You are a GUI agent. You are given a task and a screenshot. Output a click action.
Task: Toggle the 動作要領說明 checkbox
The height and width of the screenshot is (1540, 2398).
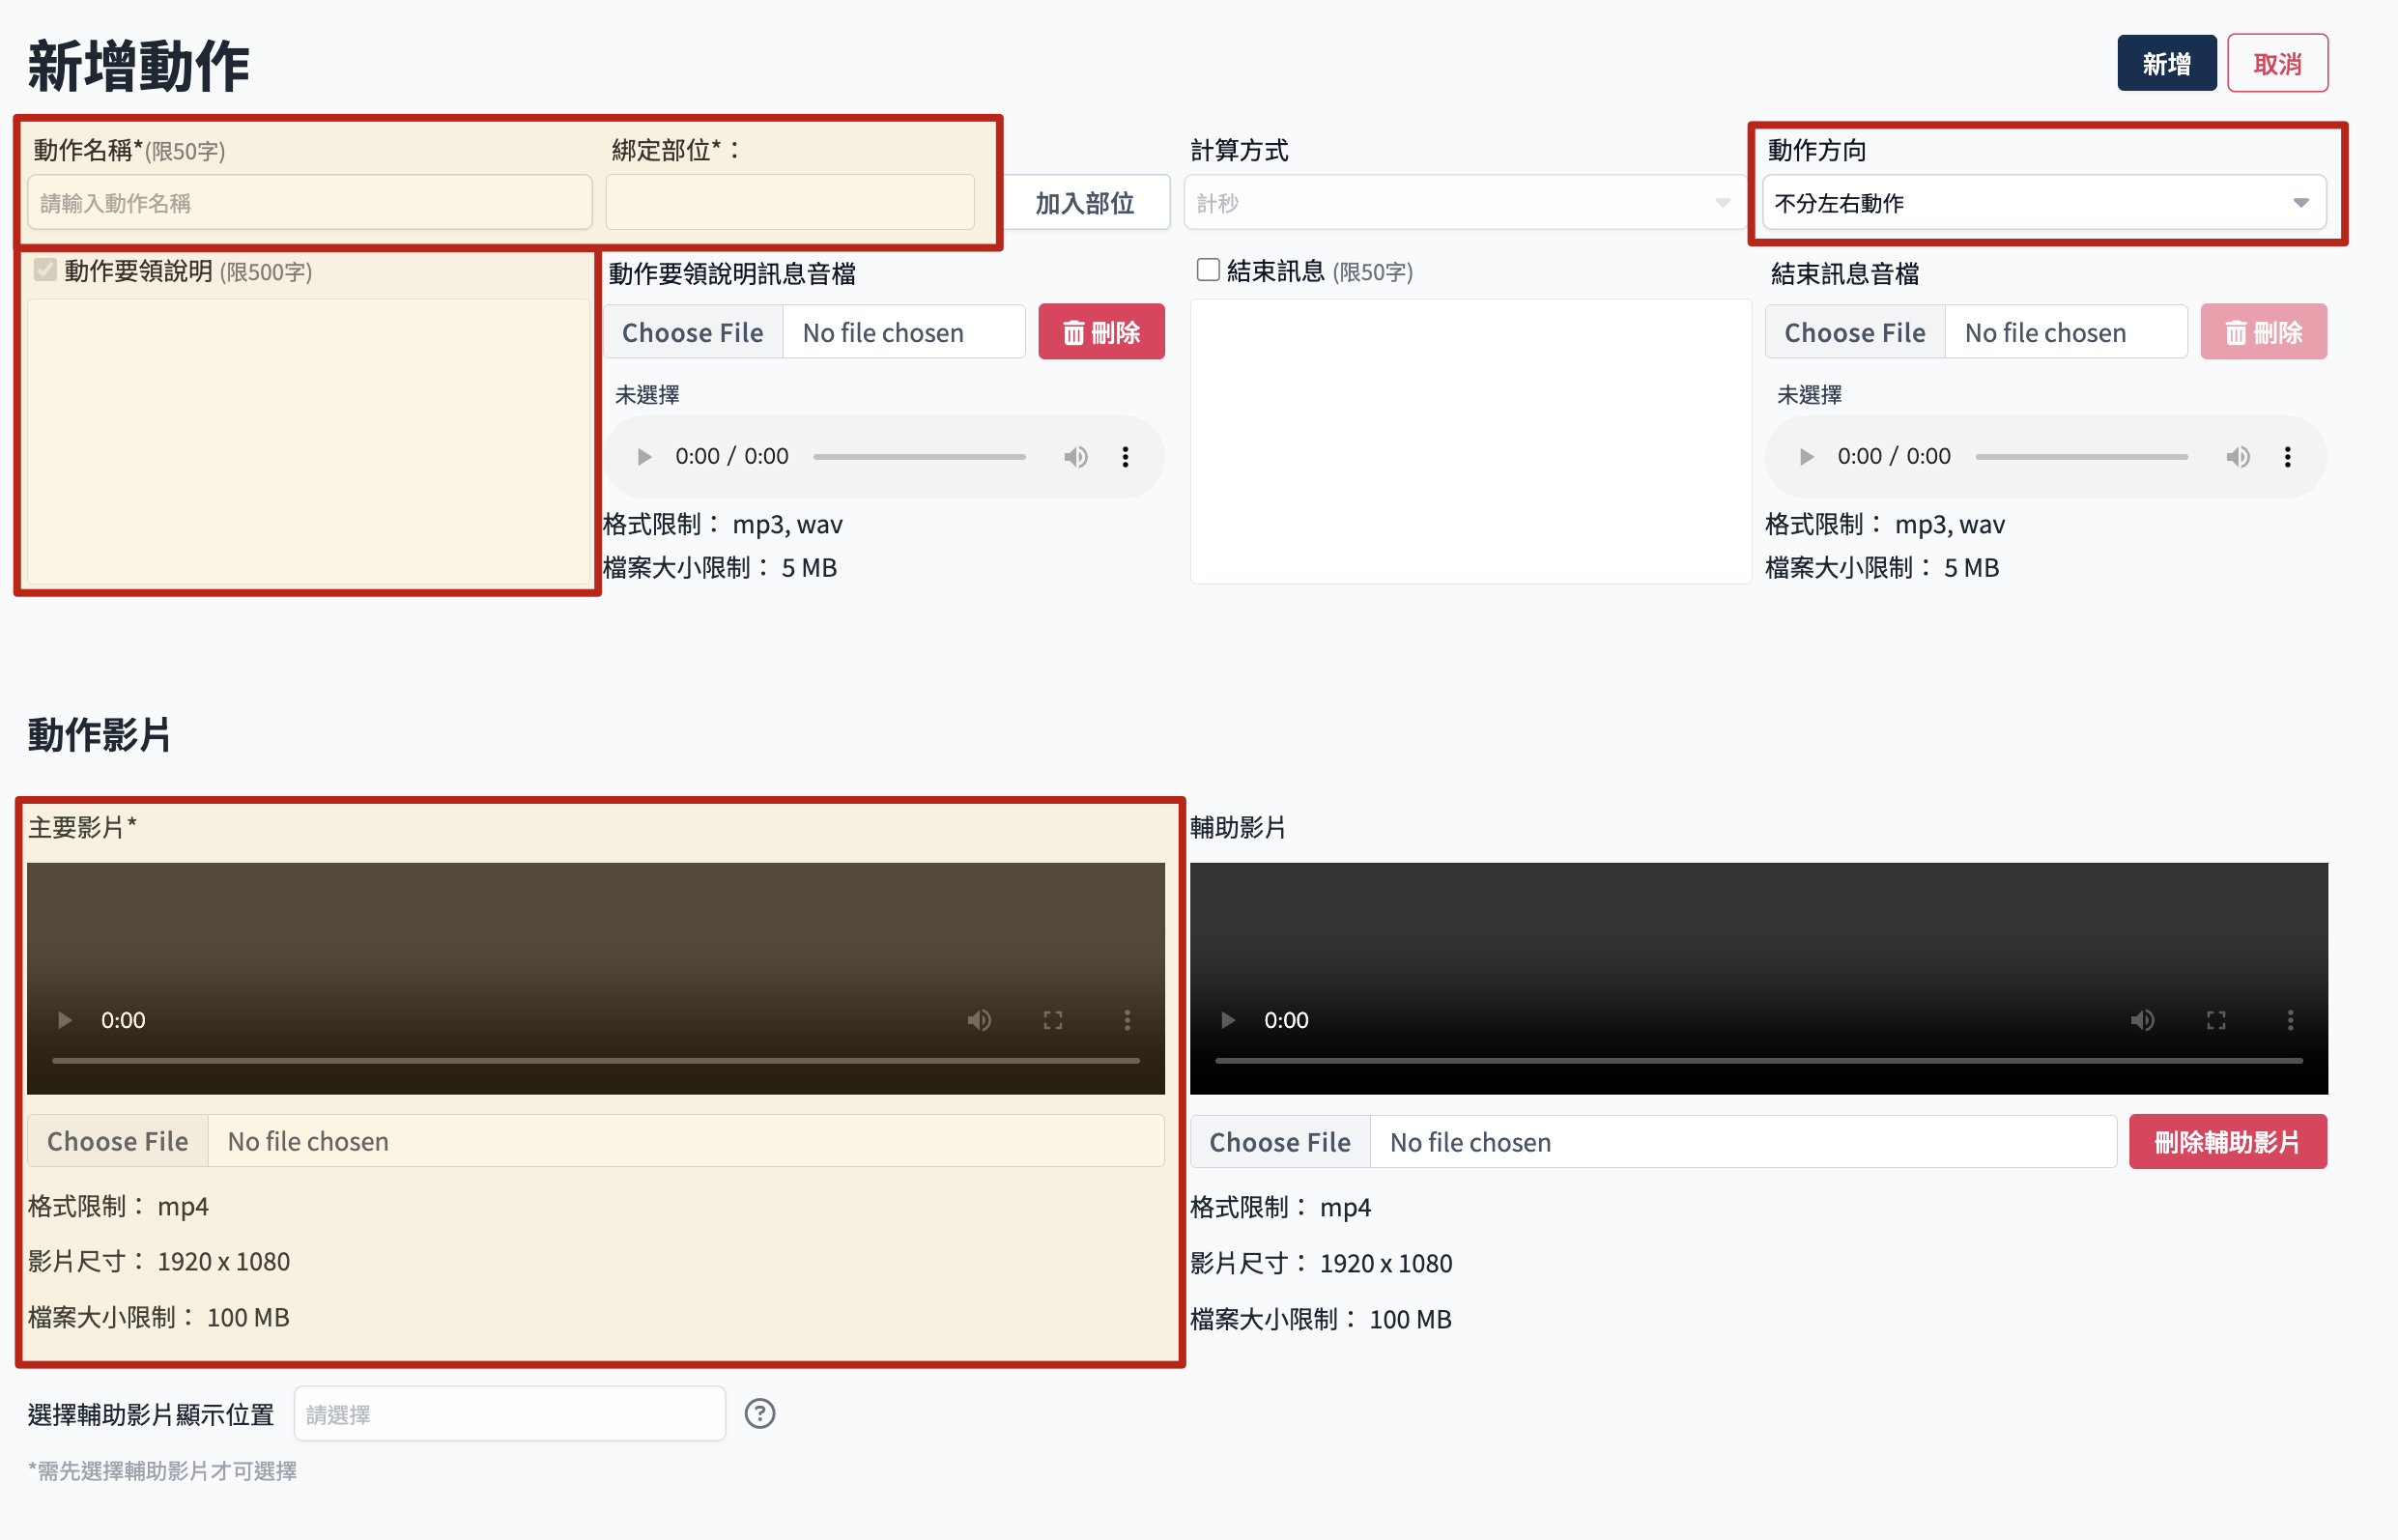click(x=45, y=270)
